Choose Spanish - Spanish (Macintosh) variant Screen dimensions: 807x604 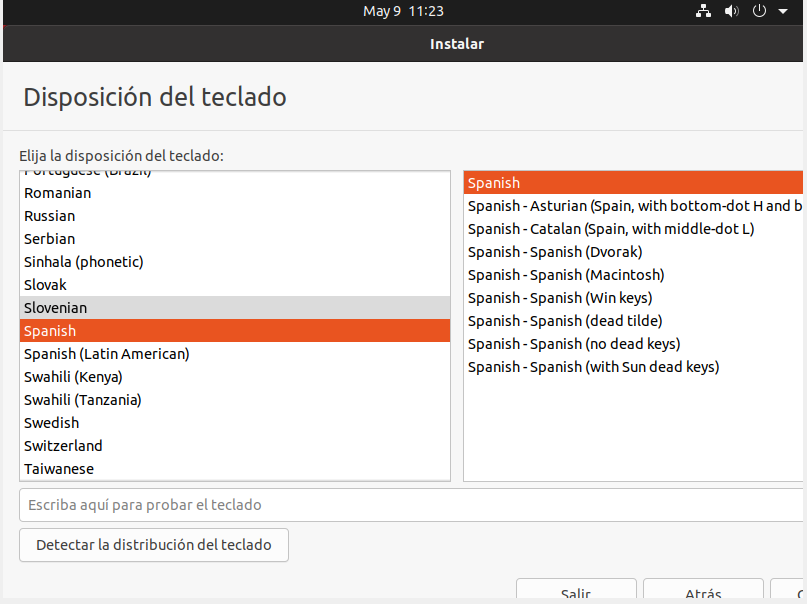[x=566, y=275]
